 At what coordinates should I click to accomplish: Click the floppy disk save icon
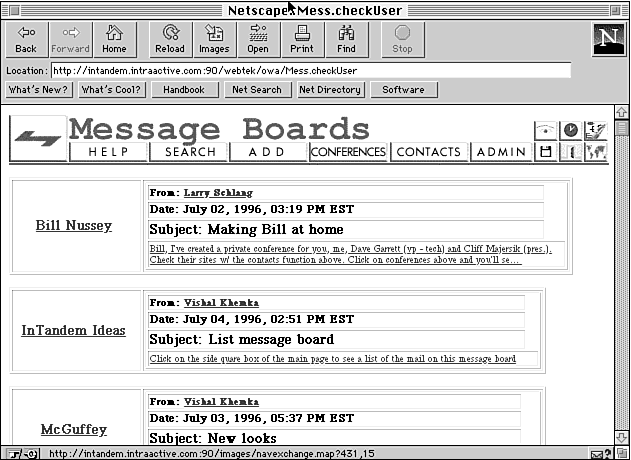[x=546, y=152]
